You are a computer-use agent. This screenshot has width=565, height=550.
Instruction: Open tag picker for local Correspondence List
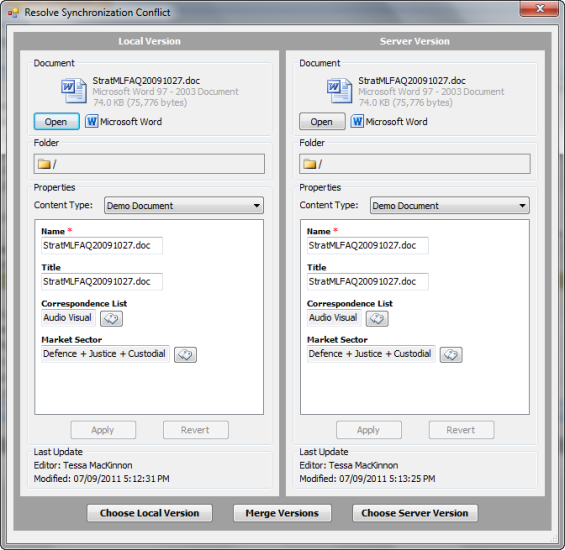111,319
